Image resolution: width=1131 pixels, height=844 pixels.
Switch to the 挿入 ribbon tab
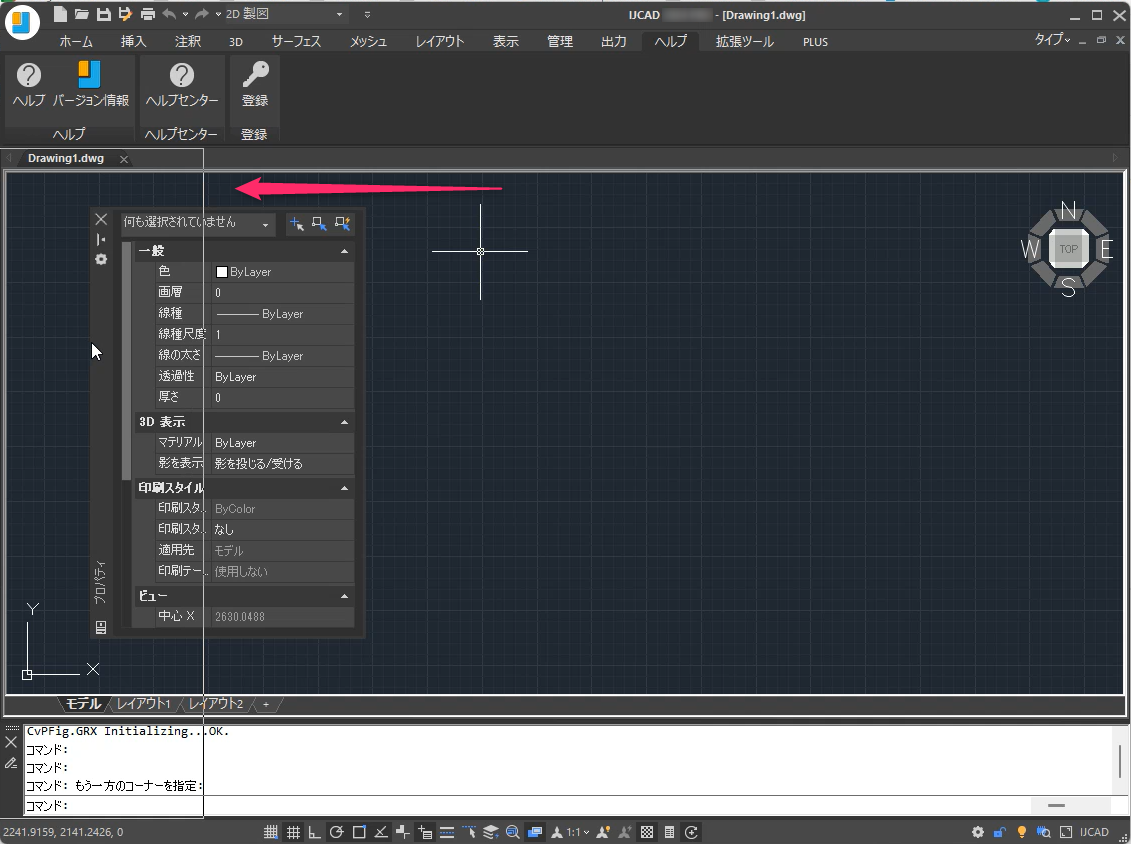[x=133, y=42]
